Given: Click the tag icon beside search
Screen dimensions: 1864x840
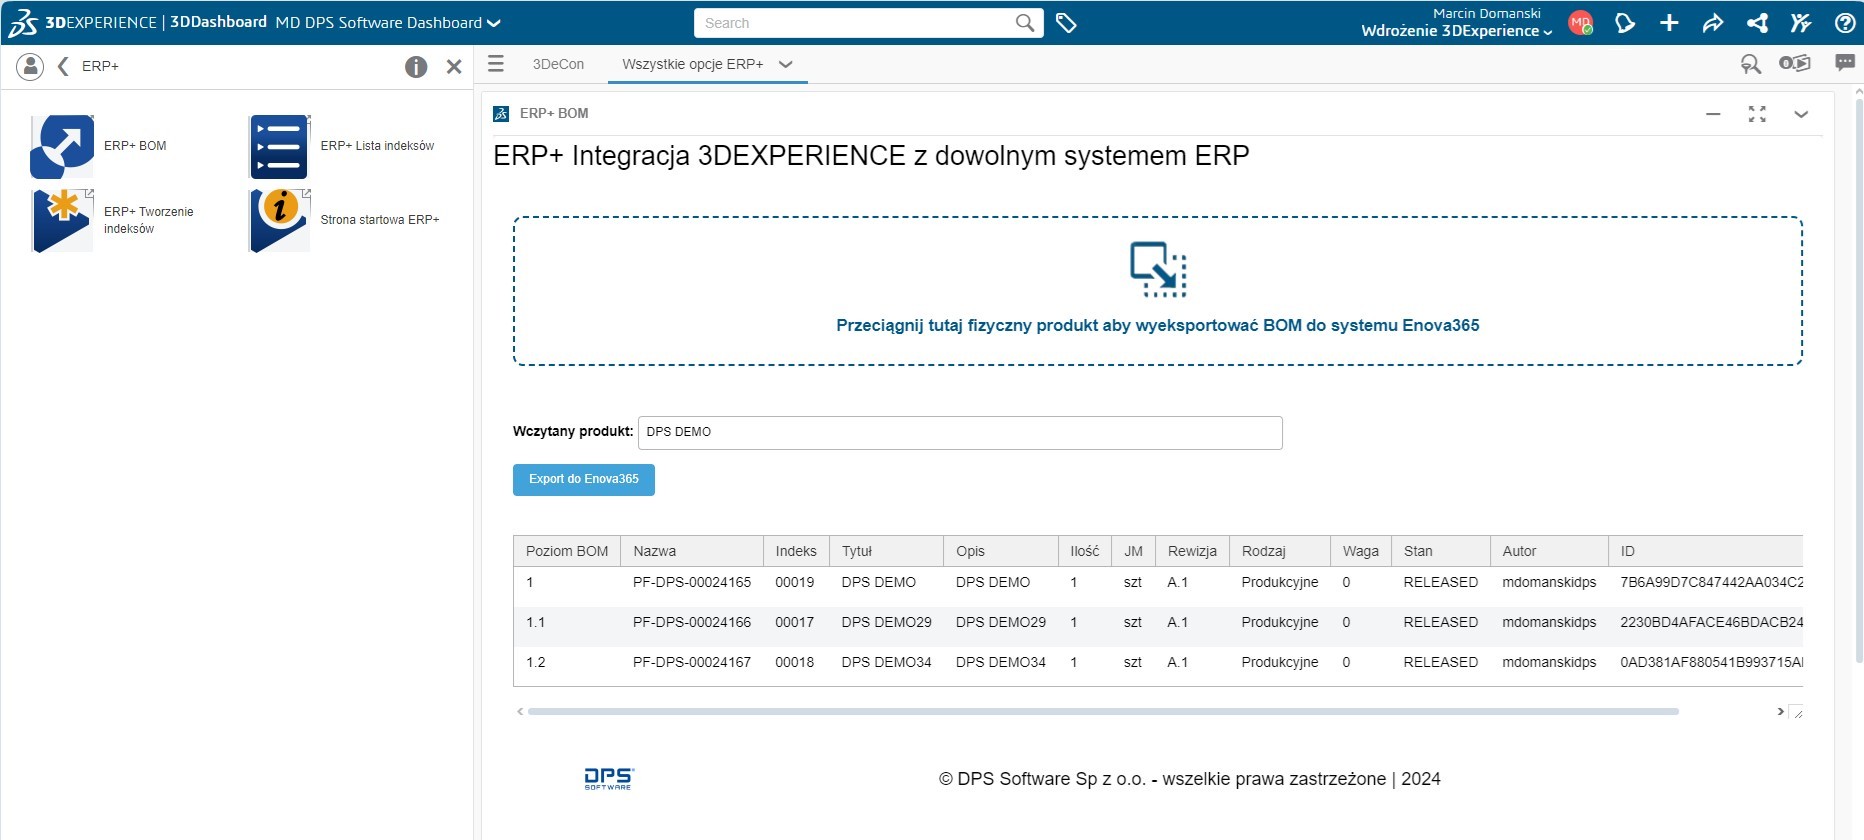Looking at the screenshot, I should click(1066, 23).
